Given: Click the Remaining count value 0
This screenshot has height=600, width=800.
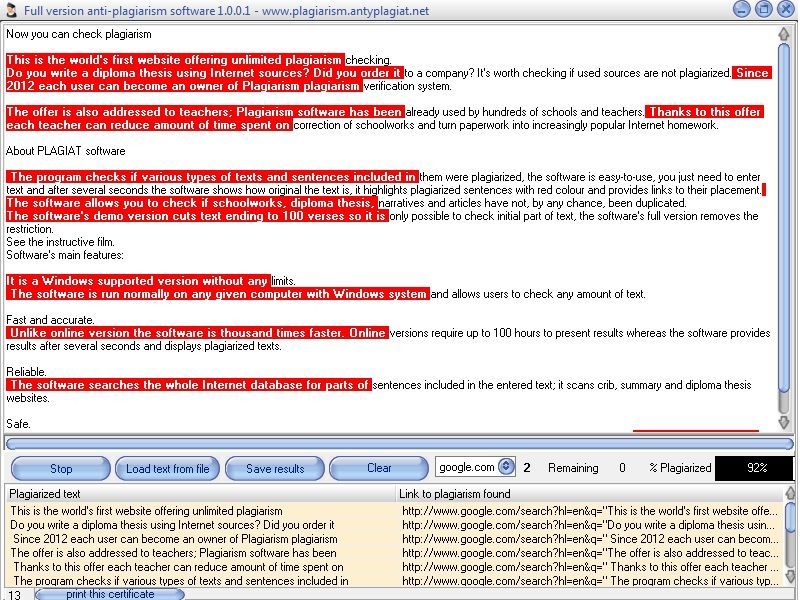Looking at the screenshot, I should (x=622, y=468).
